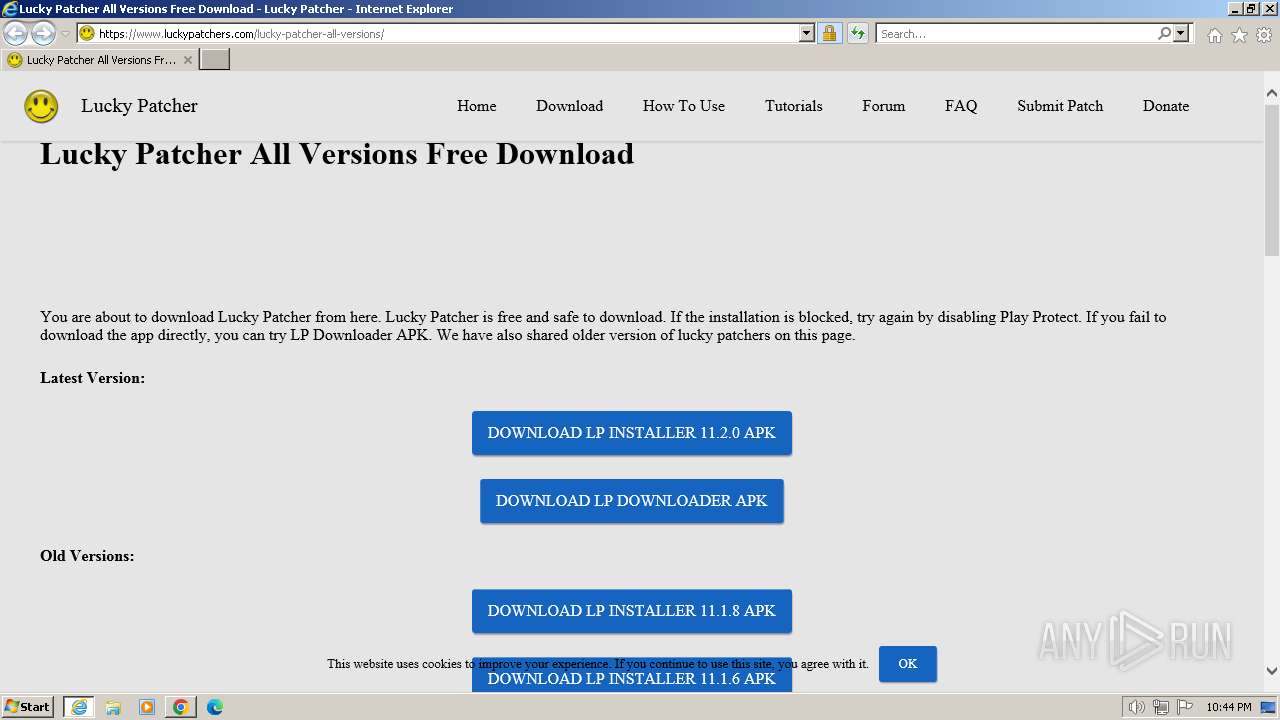1280x720 pixels.
Task: Click the page scrollbar up arrow
Action: [1272, 93]
